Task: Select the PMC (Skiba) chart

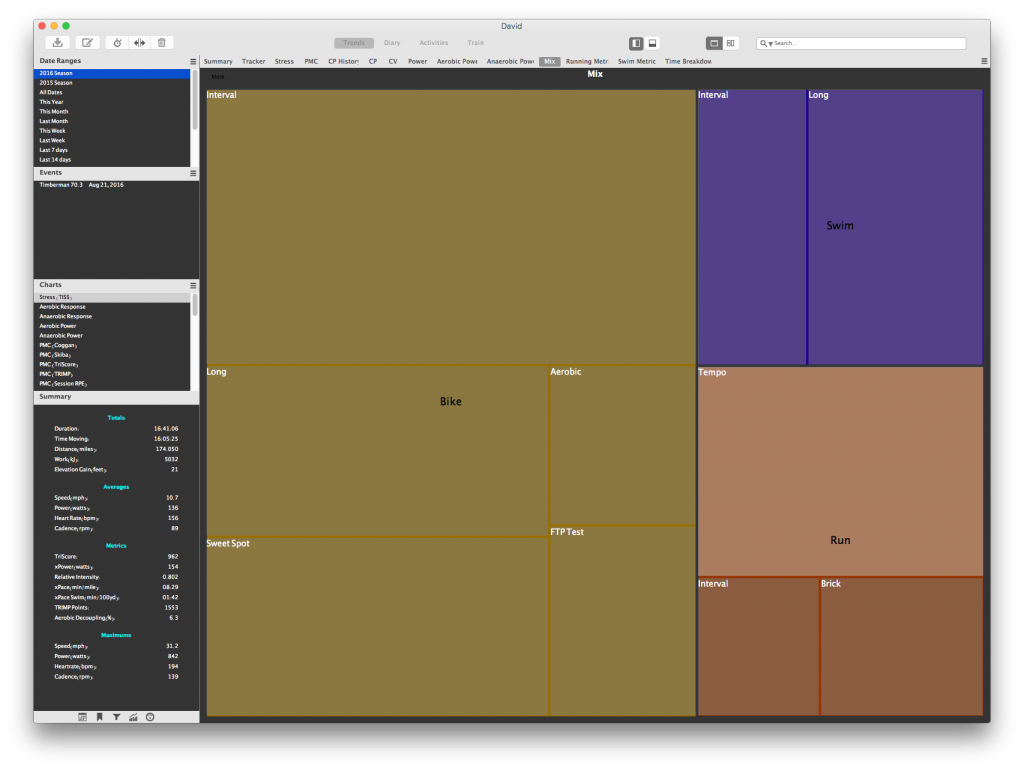Action: click(112, 355)
